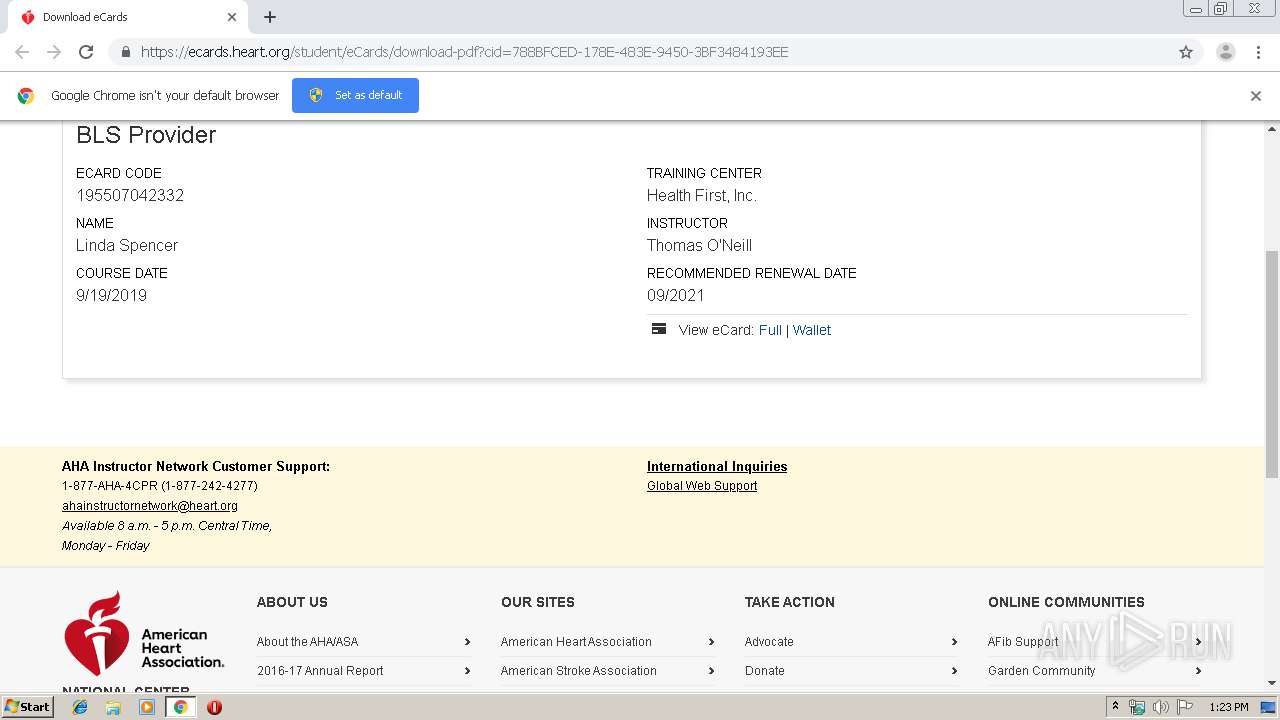This screenshot has height=720, width=1280.
Task: Click the 1:23 PM system clock
Action: click(x=1229, y=707)
